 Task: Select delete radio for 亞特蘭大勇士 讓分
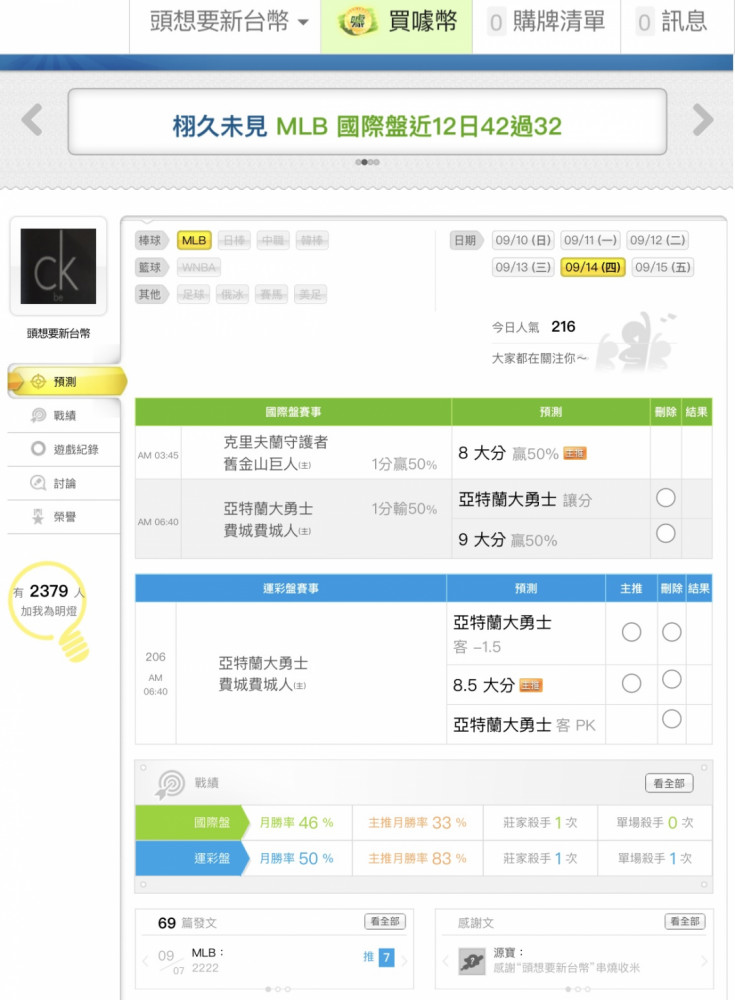pyautogui.click(x=665, y=497)
